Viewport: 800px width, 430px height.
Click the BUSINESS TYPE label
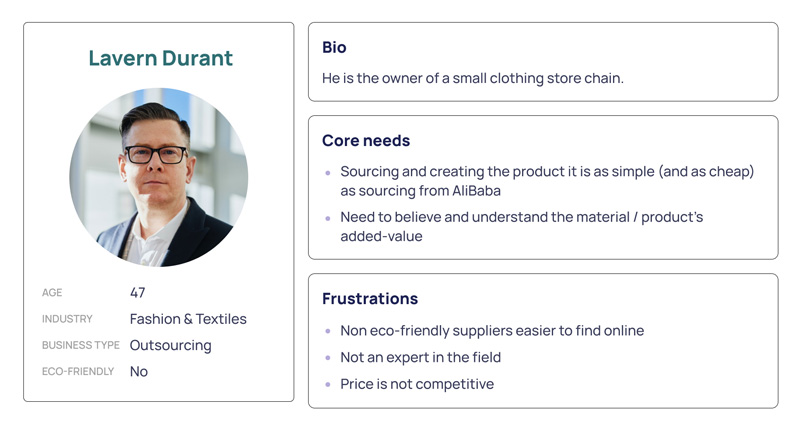pyautogui.click(x=81, y=345)
